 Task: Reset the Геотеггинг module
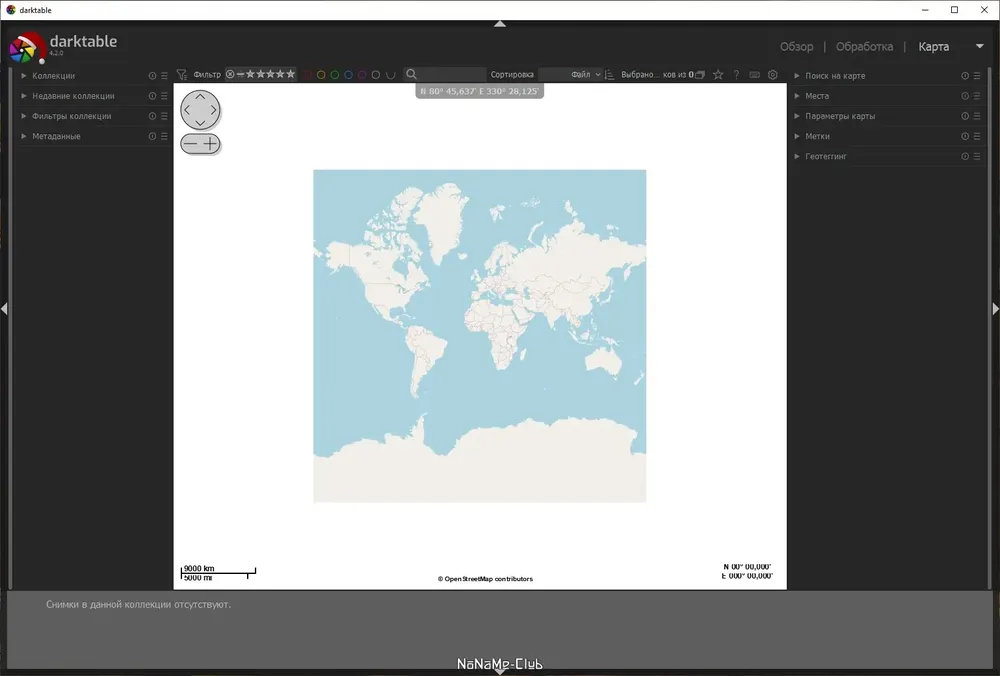[x=965, y=156]
